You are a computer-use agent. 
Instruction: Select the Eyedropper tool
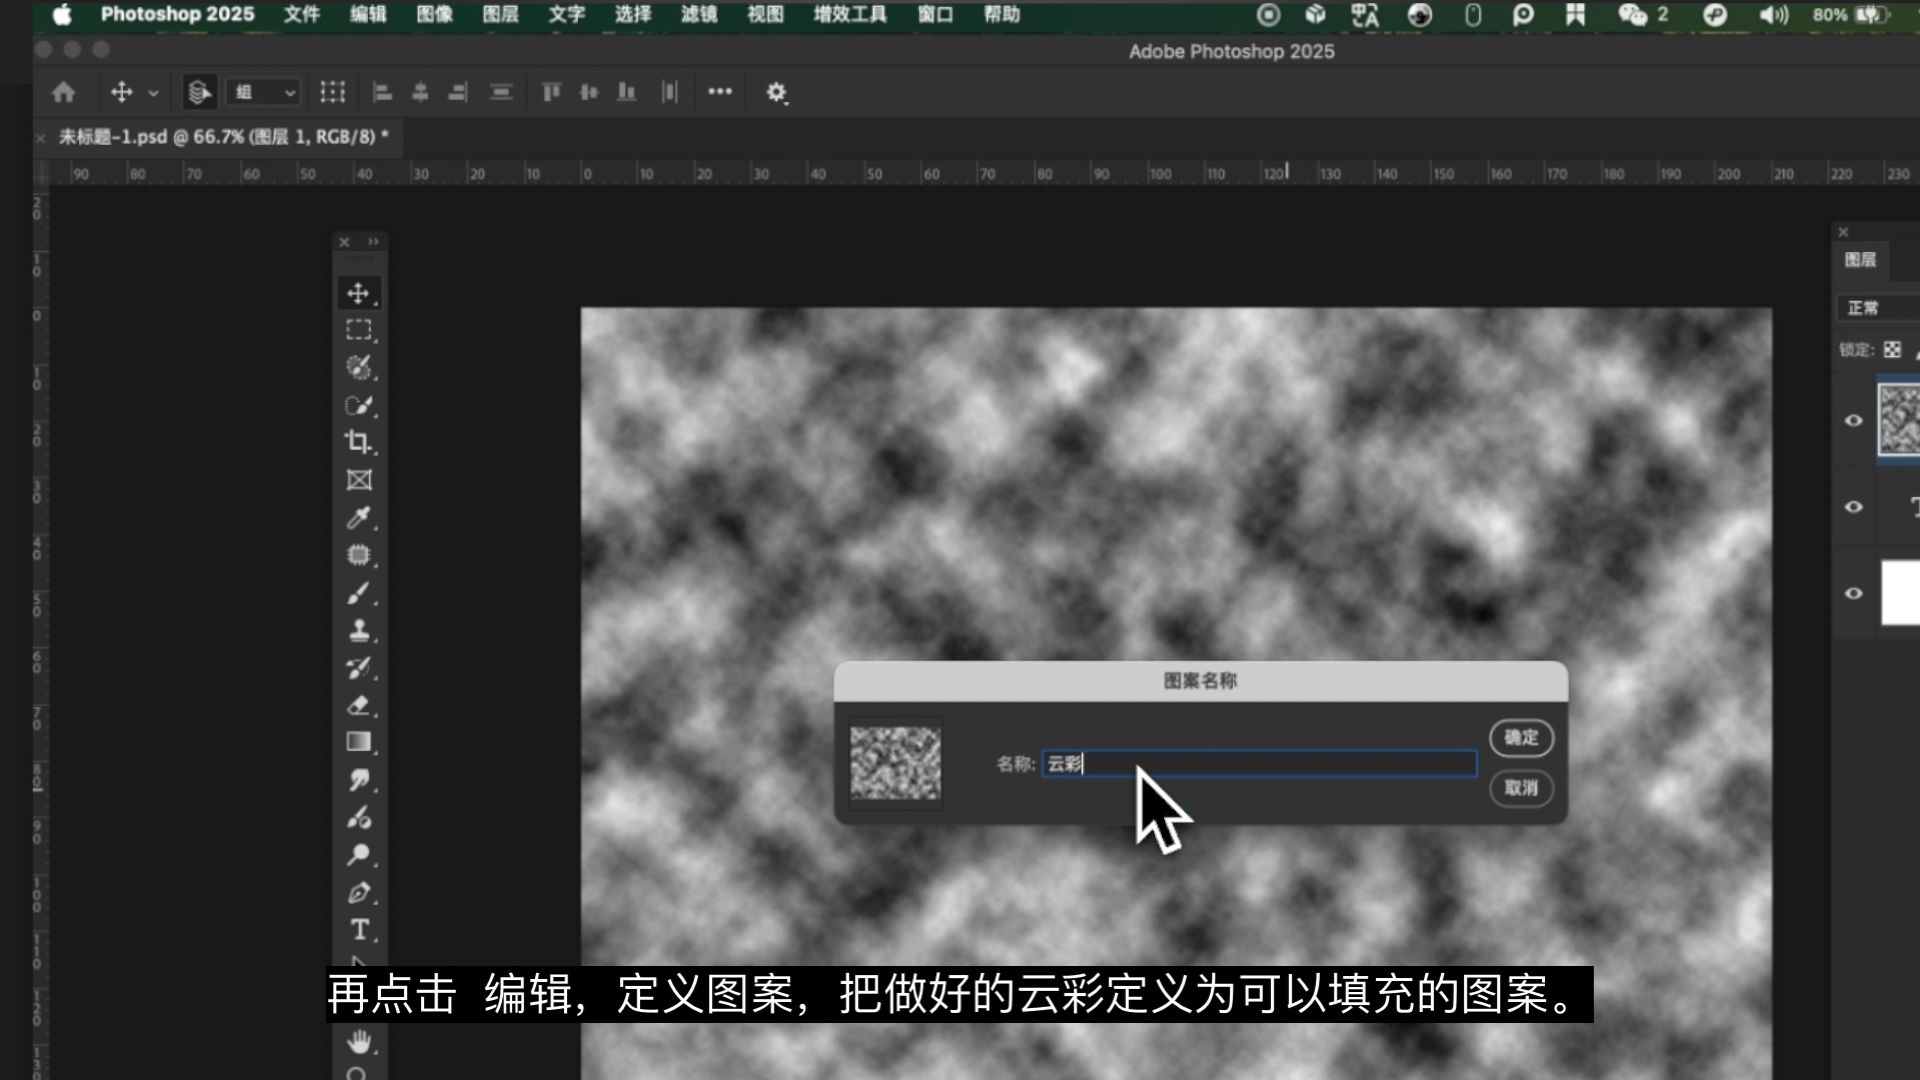click(359, 517)
